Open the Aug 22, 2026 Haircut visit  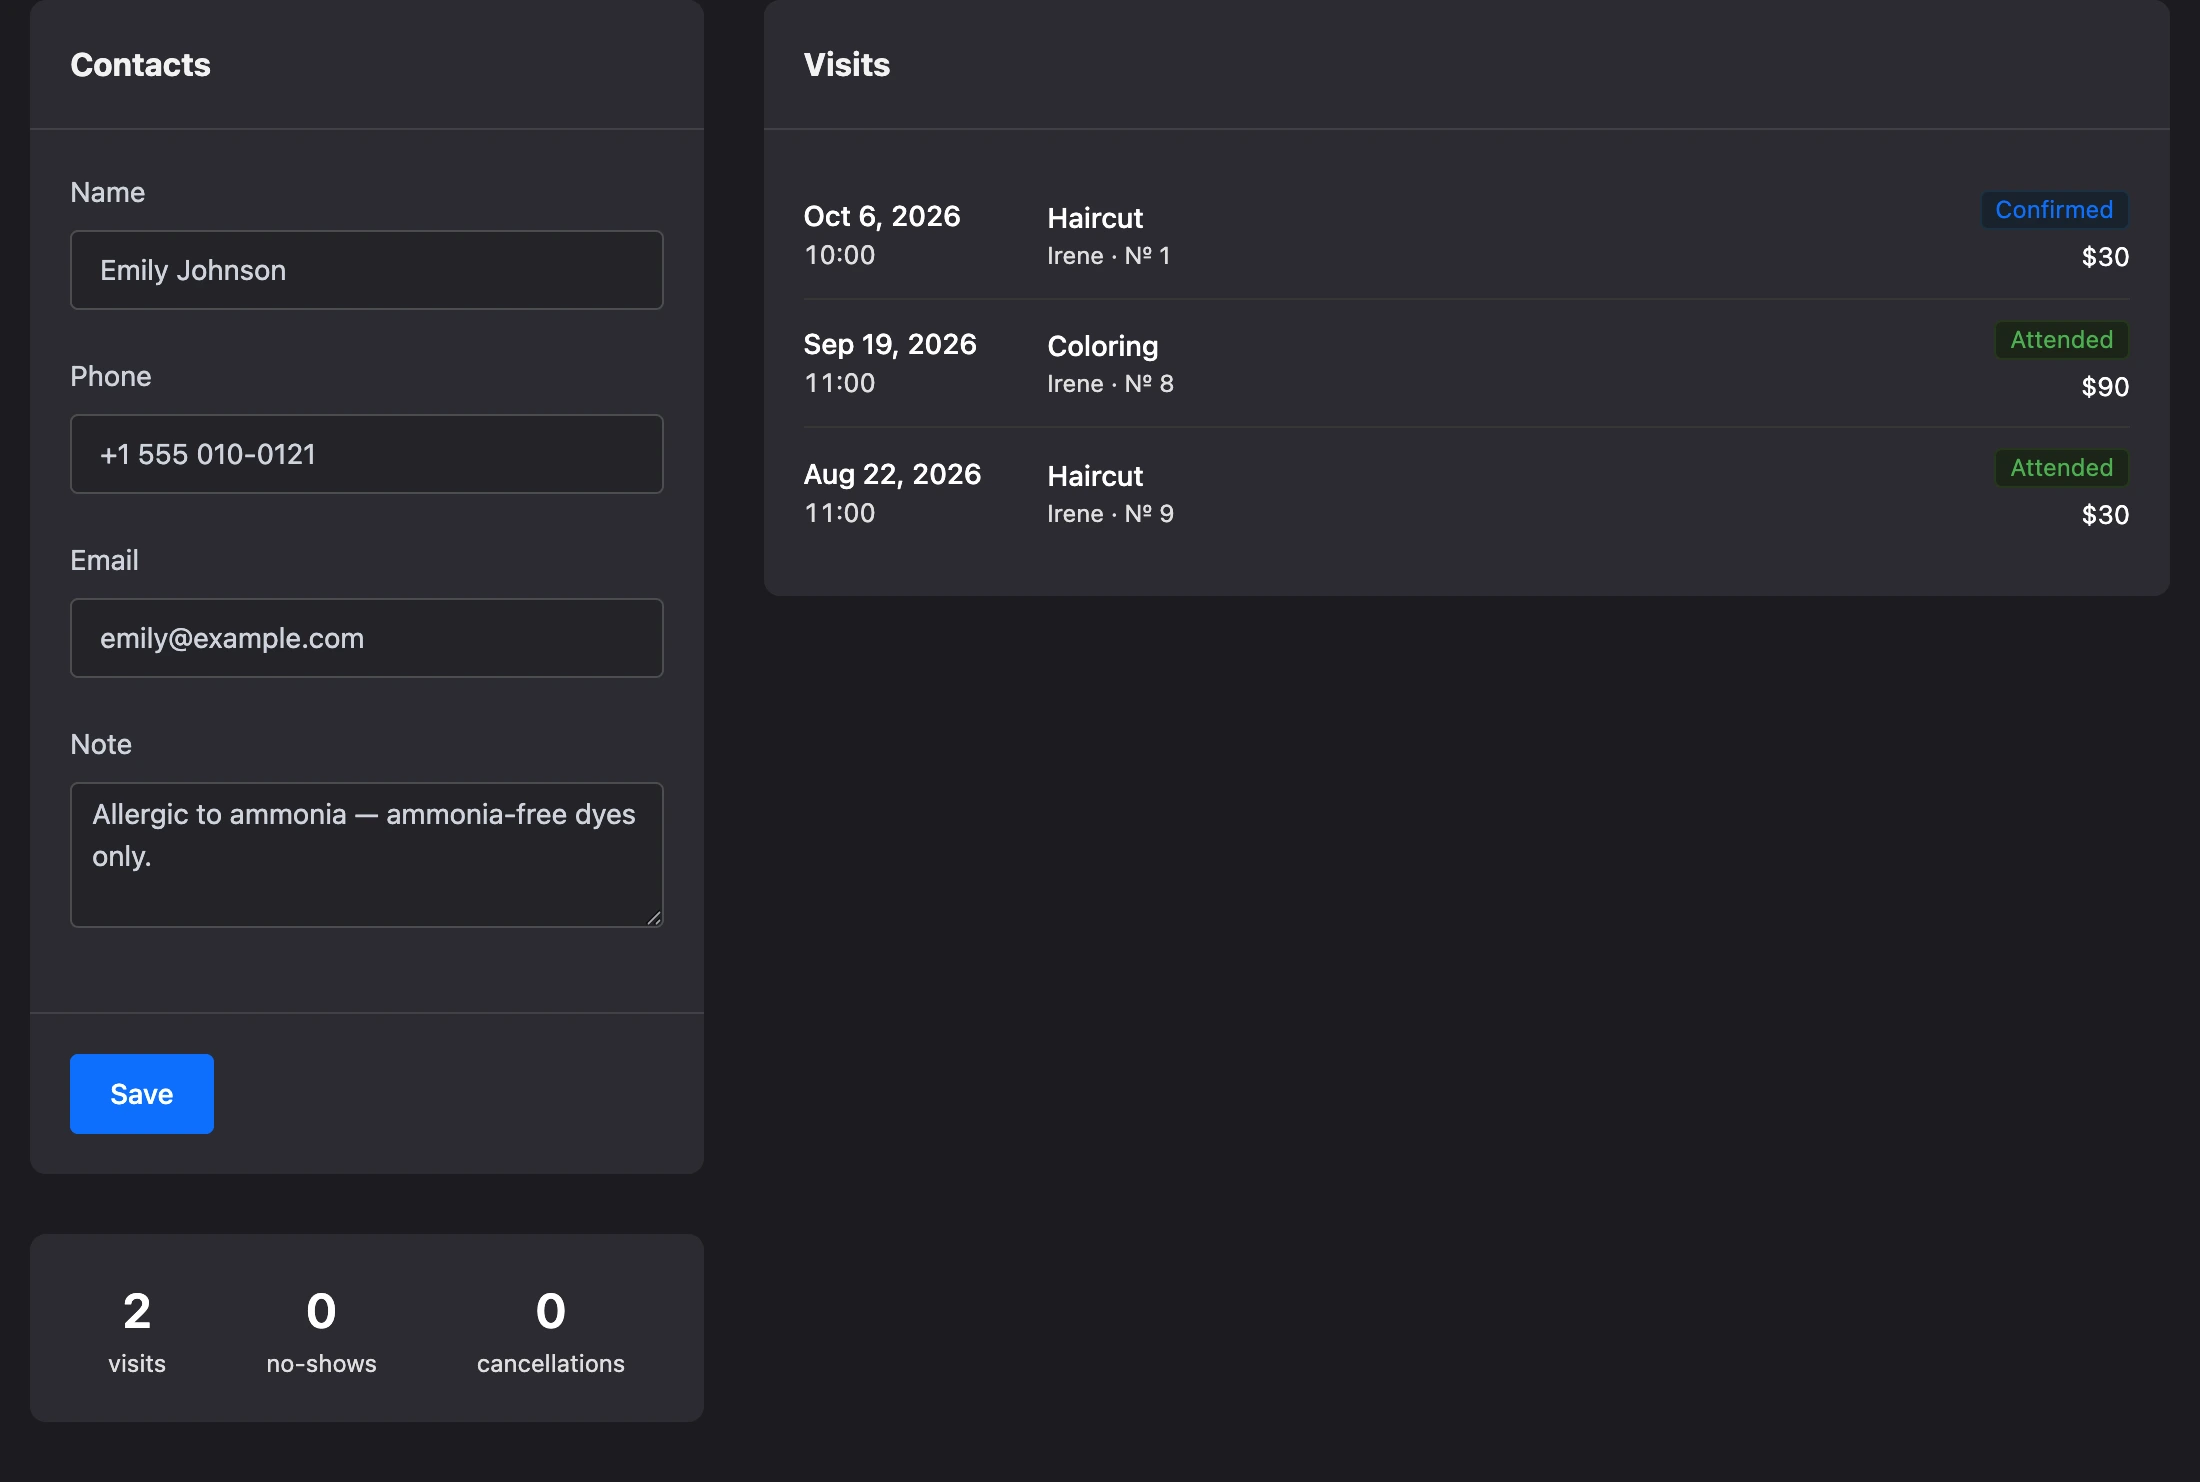1466,493
